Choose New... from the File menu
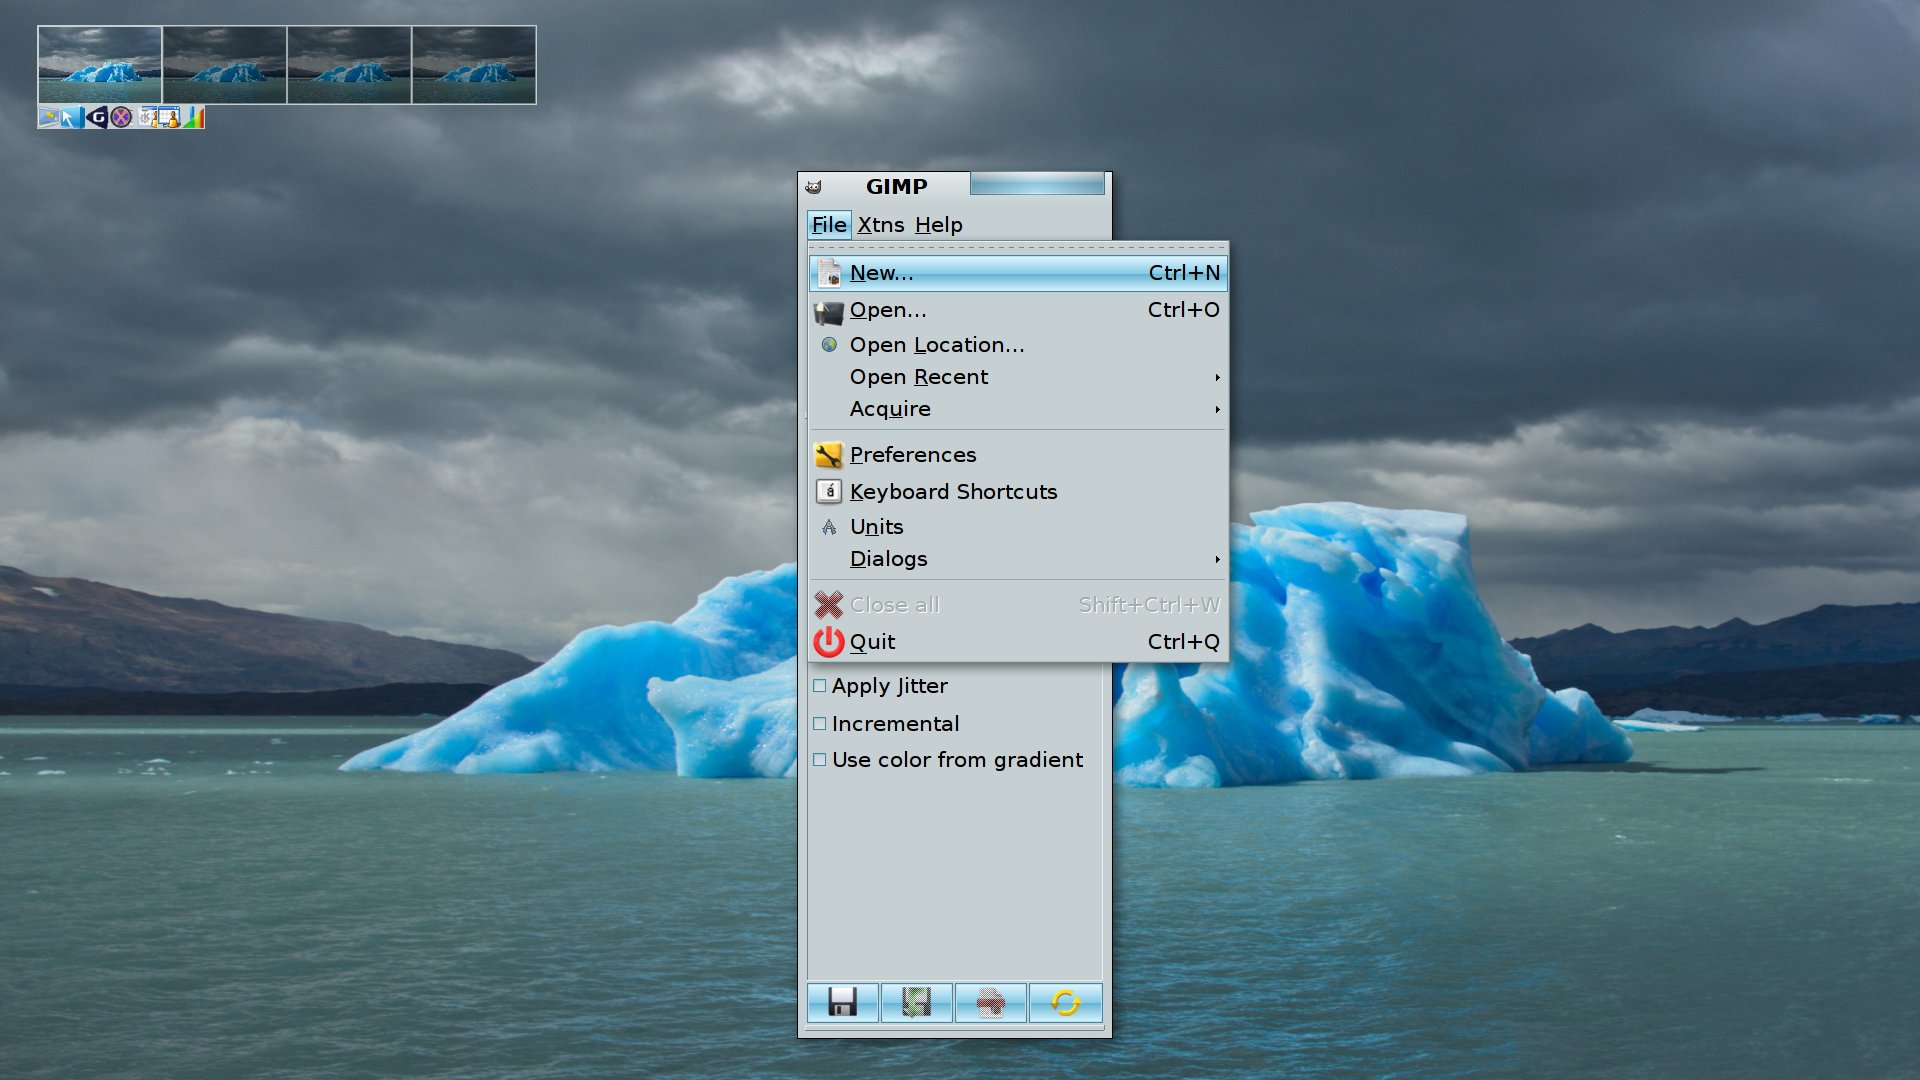 pos(1018,273)
